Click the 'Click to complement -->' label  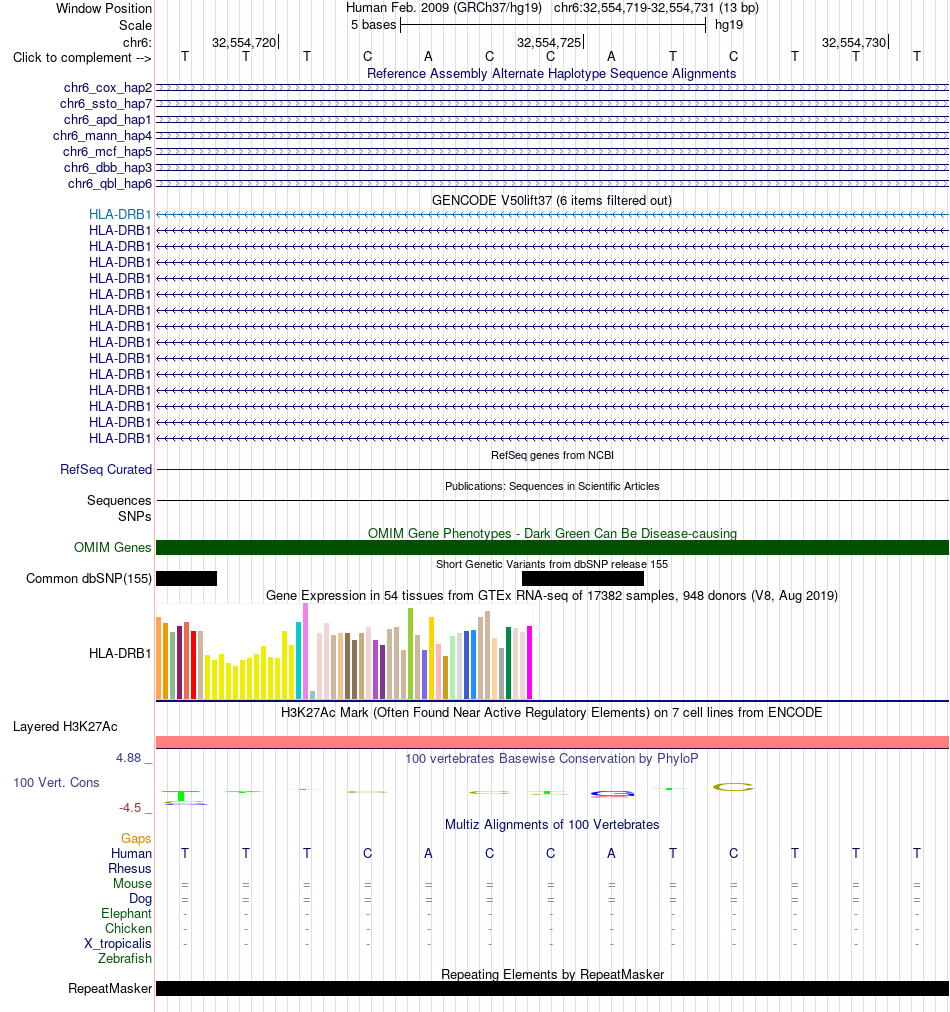(82, 58)
